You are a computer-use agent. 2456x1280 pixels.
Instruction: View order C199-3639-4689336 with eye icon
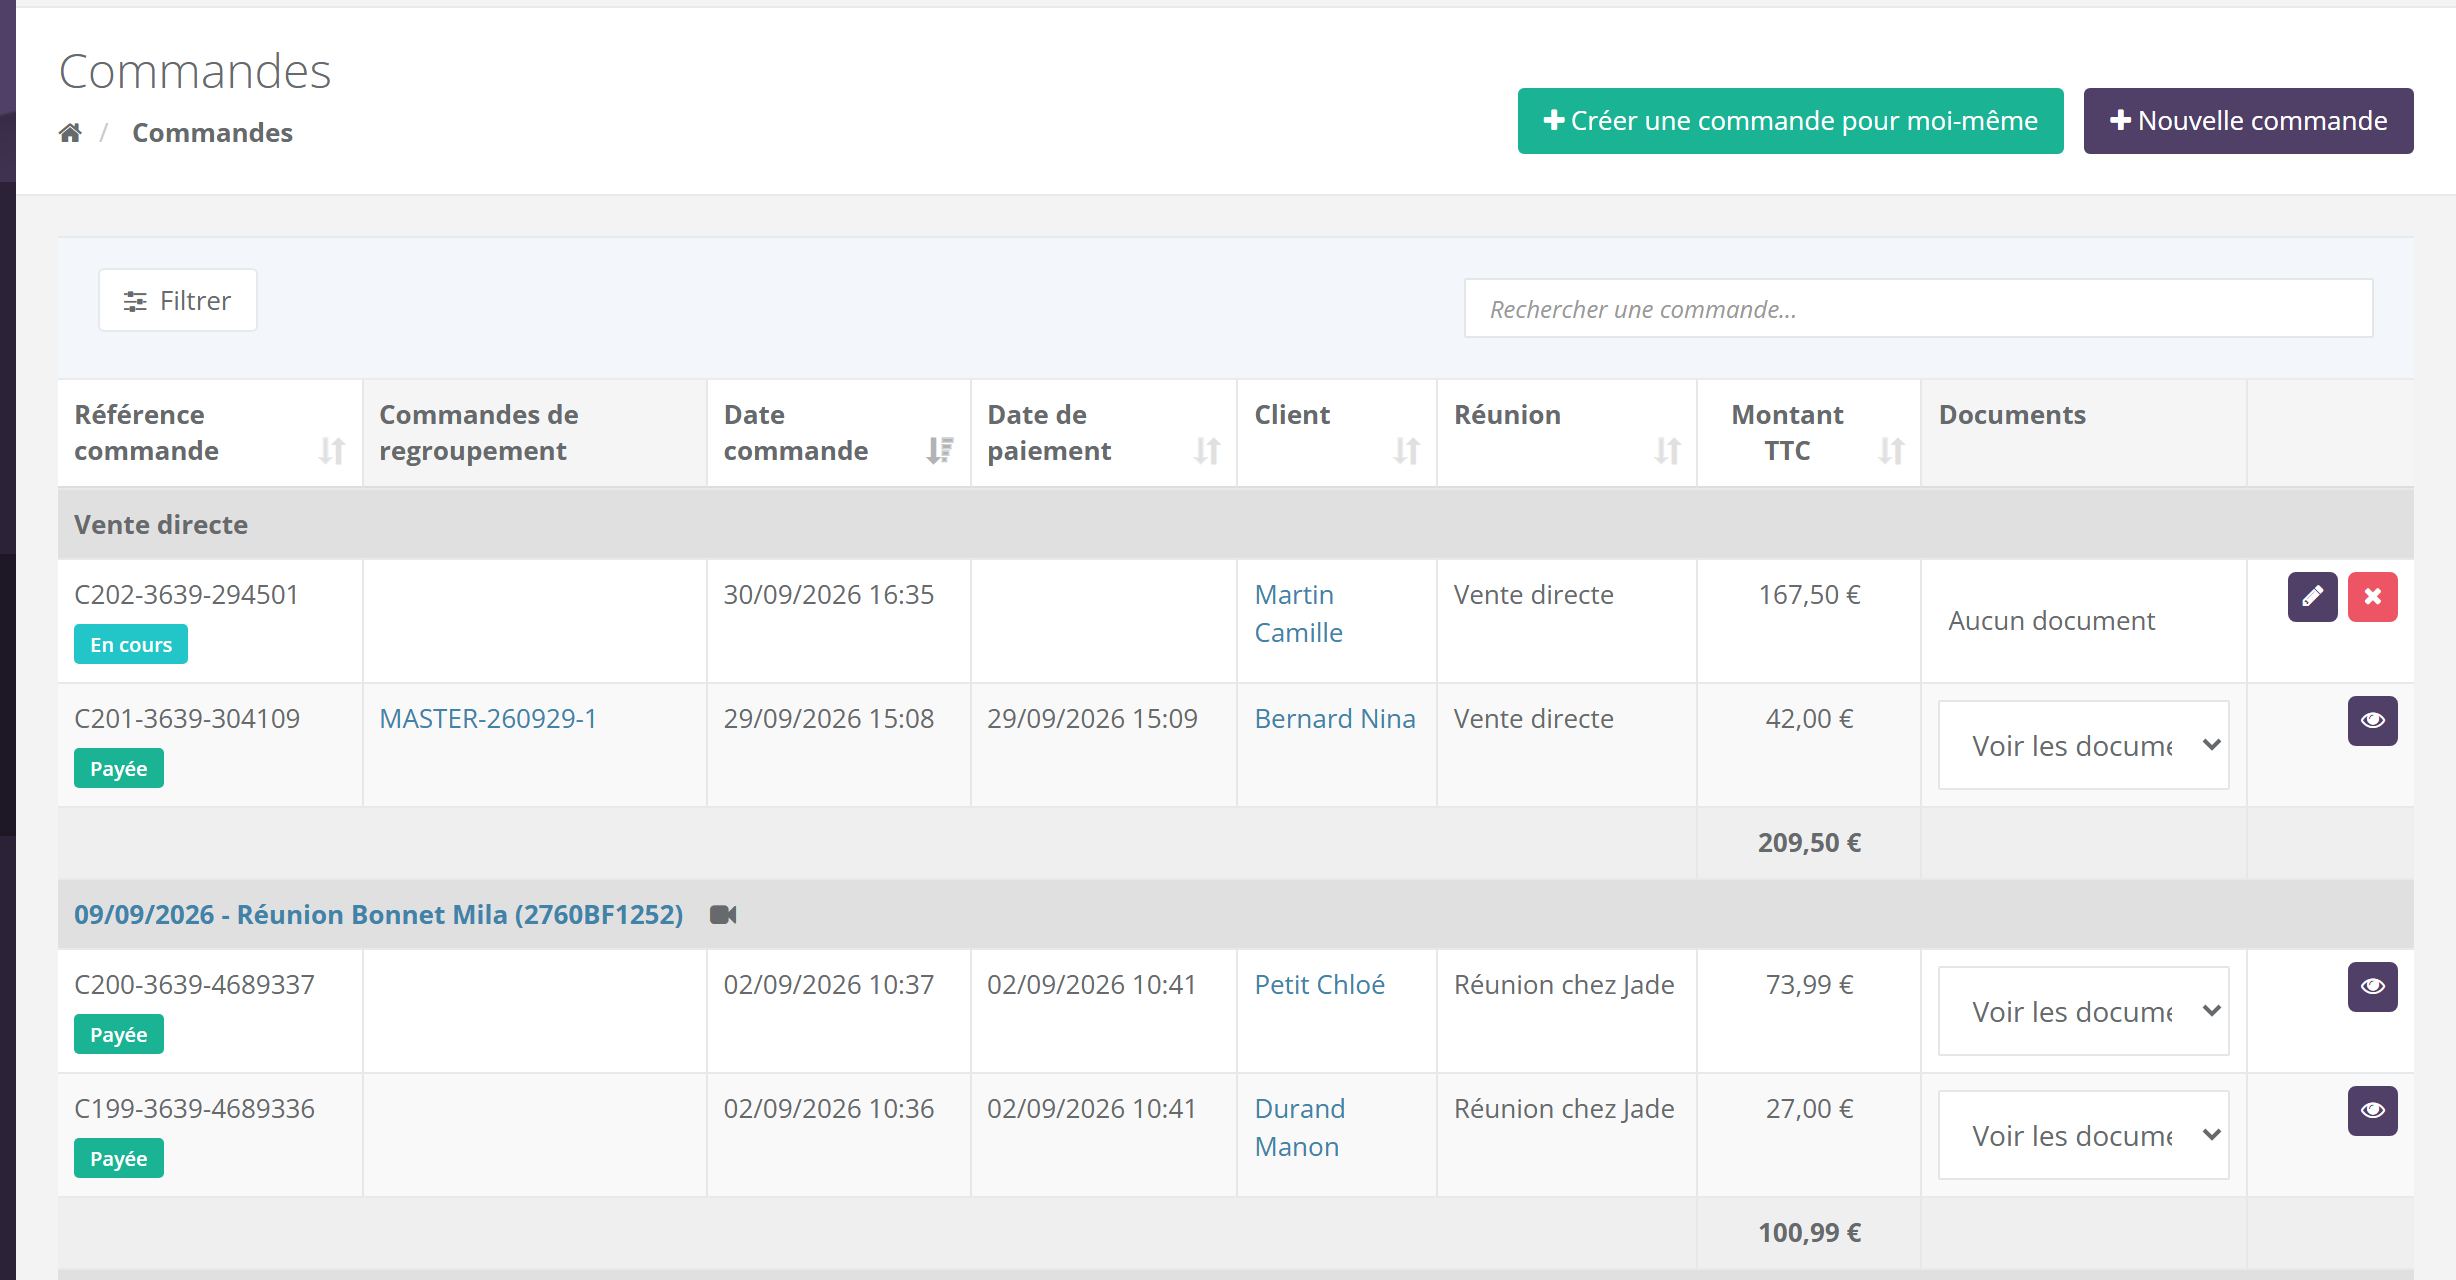(2372, 1111)
